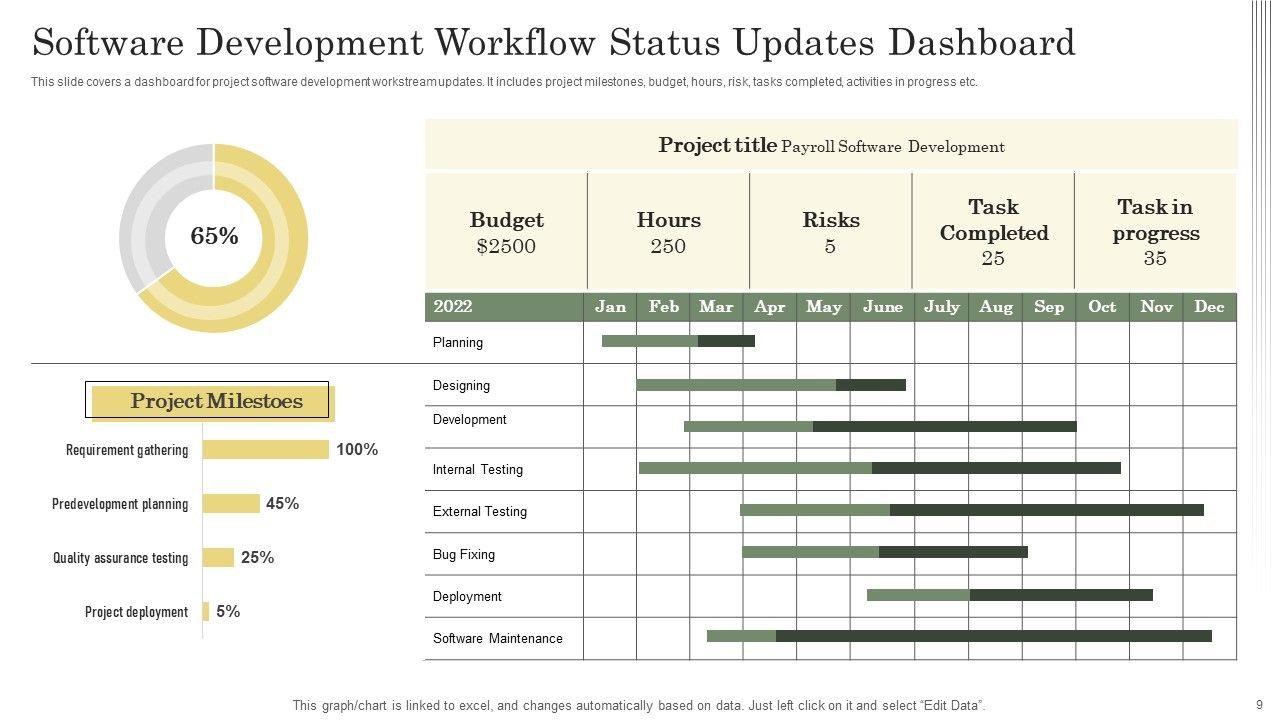Click the Task in progress 35 card
Viewport: 1280px width, 720px height.
point(1155,232)
